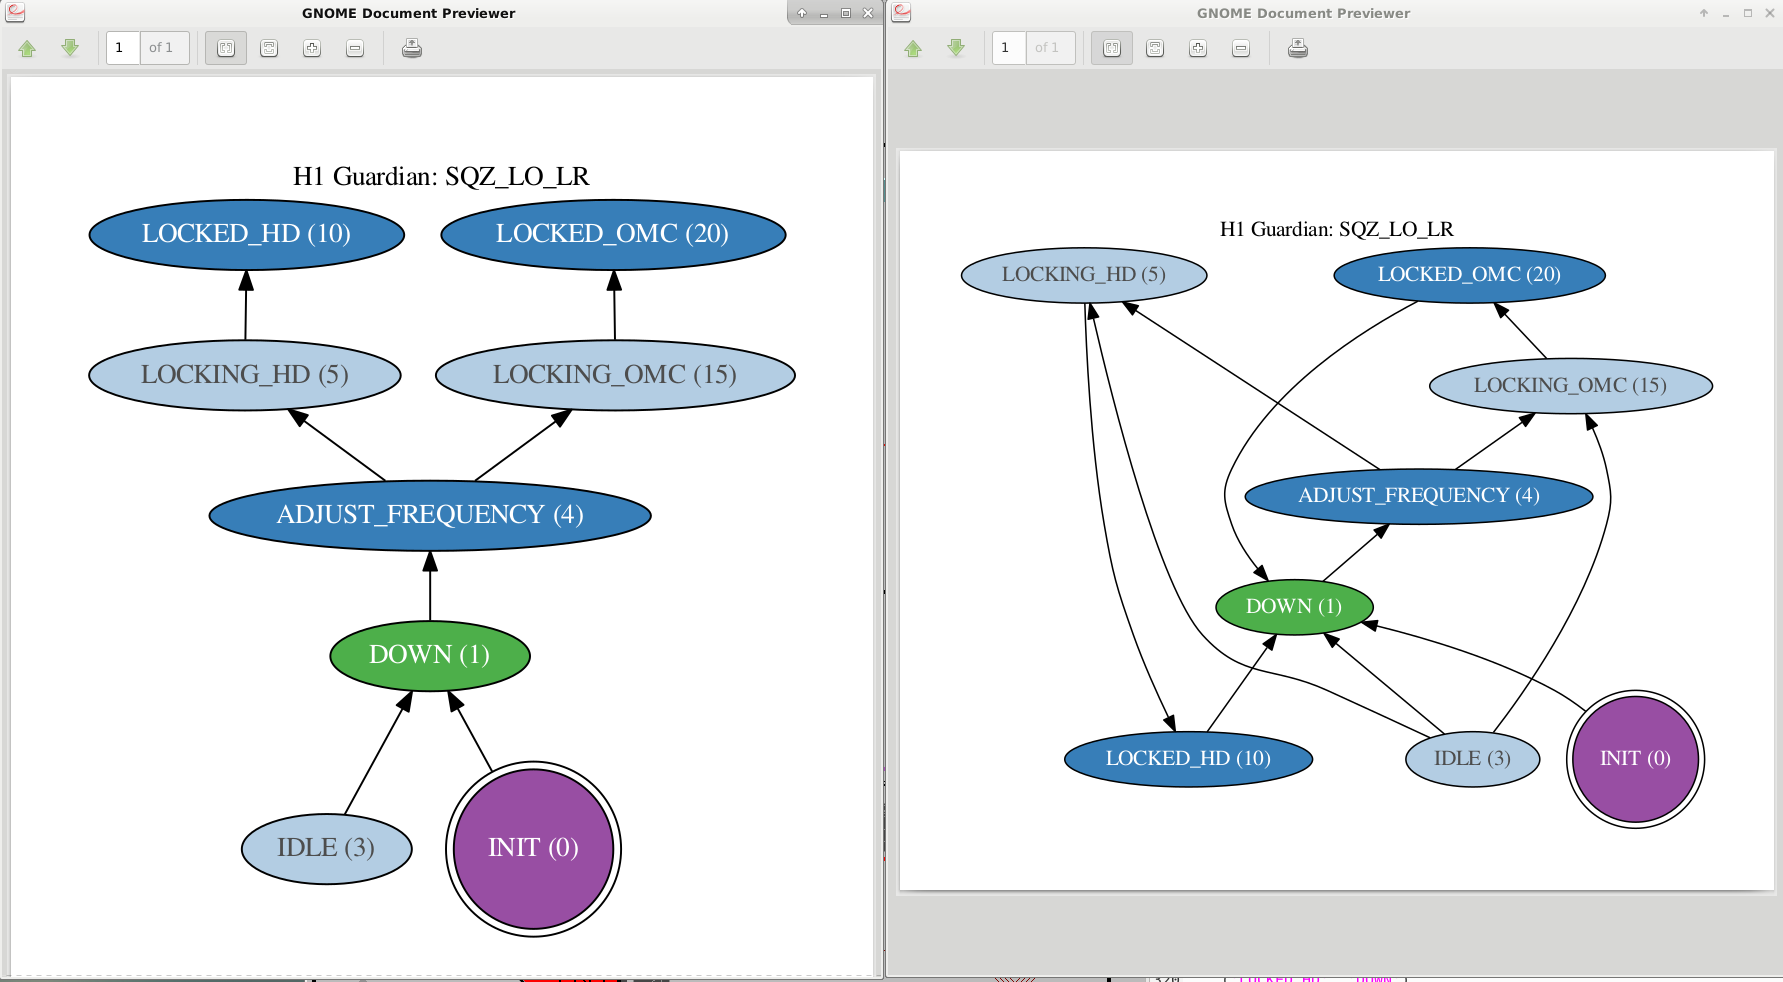This screenshot has width=1783, height=982.
Task: Click the LOCKING_HD (5) node in left diagram
Action: coord(245,375)
